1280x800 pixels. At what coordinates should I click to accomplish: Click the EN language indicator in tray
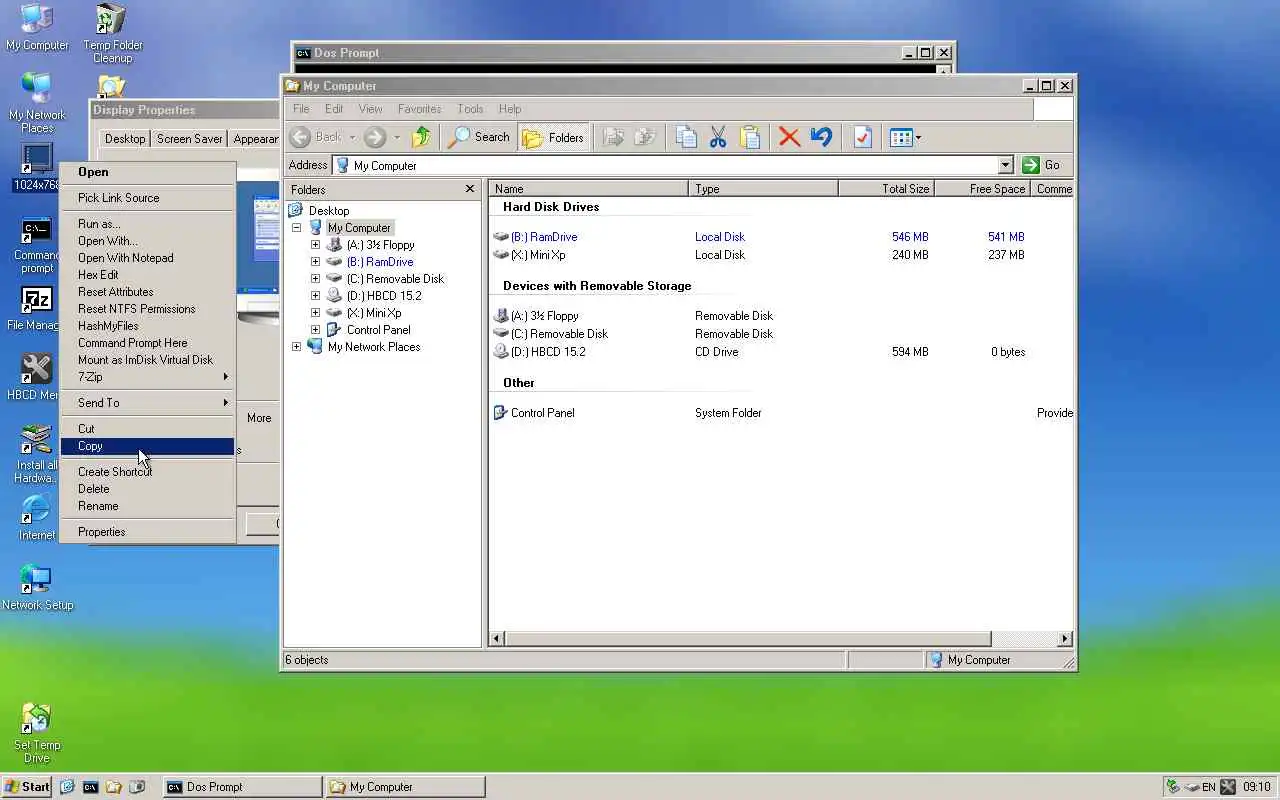coord(1209,787)
